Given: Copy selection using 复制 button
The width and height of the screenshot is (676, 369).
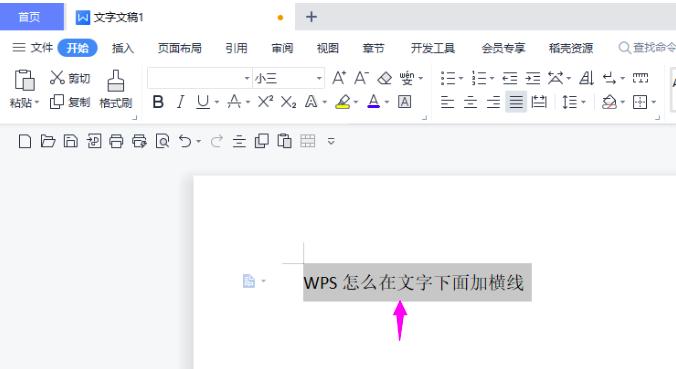Looking at the screenshot, I should point(70,102).
